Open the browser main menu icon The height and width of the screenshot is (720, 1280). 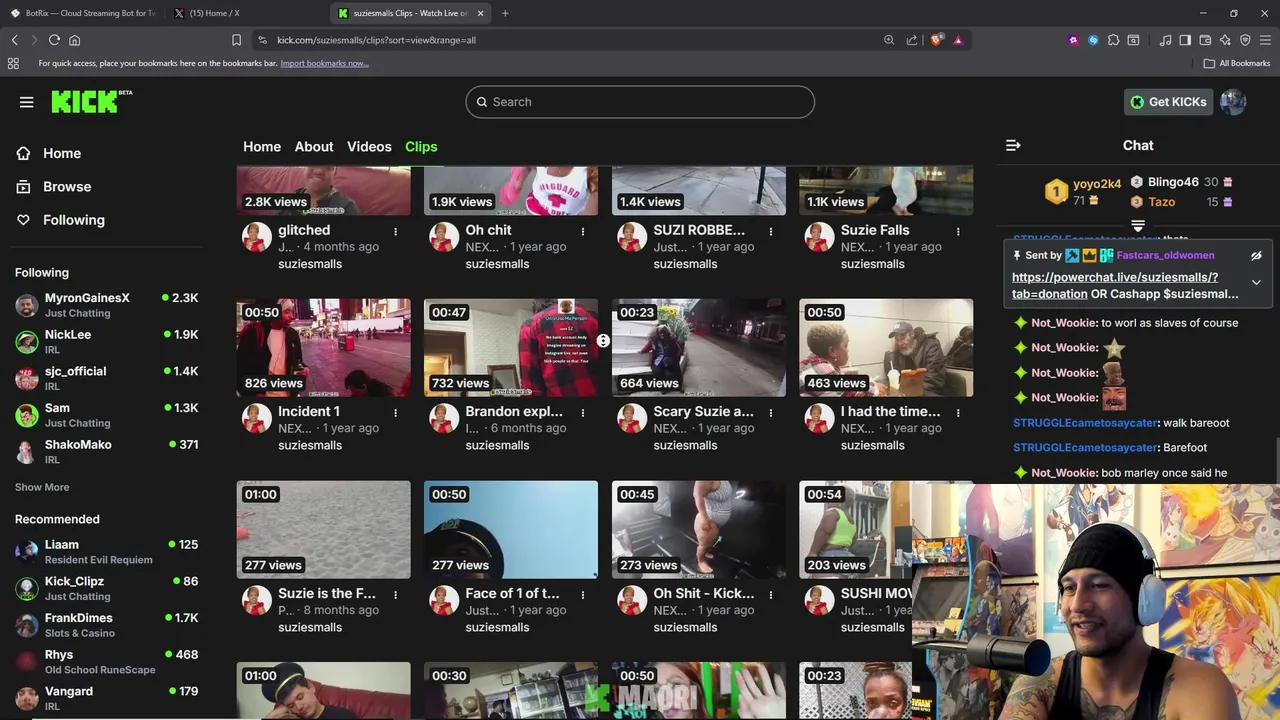point(1265,40)
